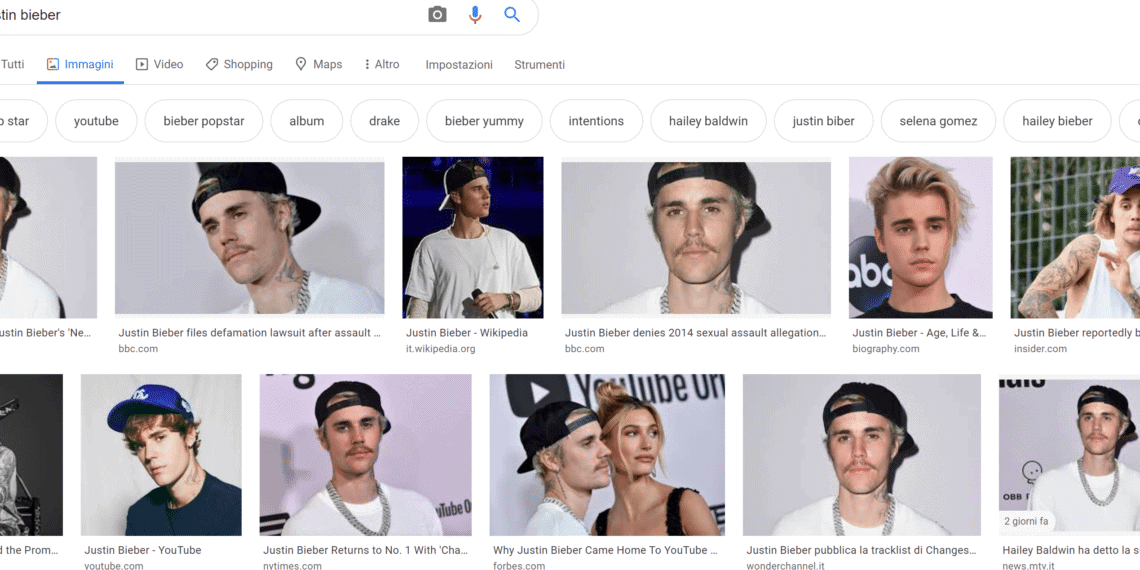Click inside the search text field

tap(200, 15)
